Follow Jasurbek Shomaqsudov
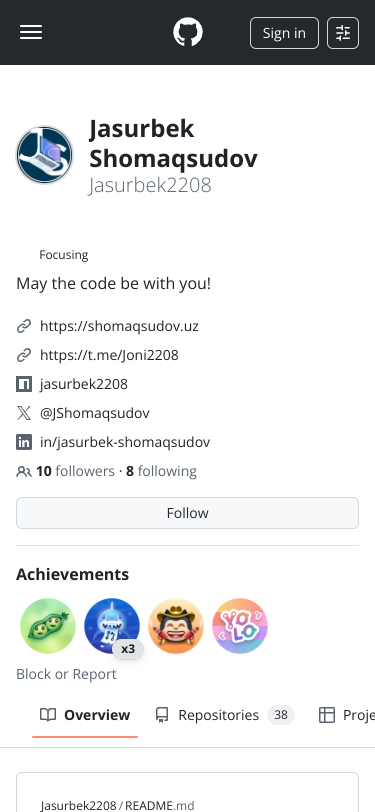 (x=188, y=513)
